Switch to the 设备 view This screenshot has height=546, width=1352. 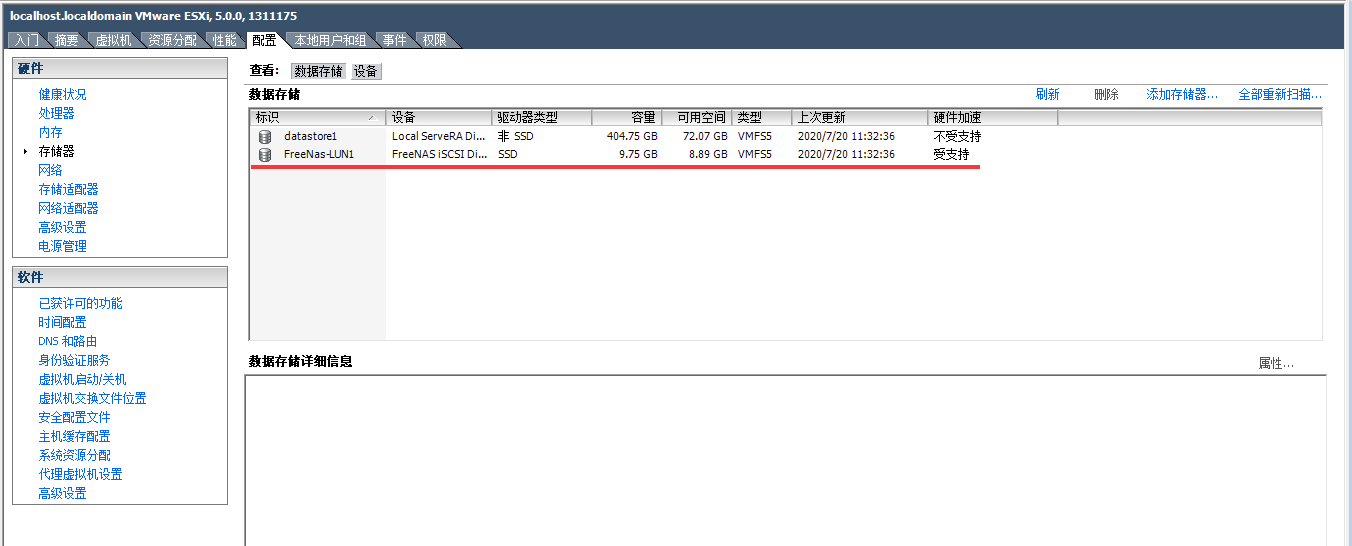click(x=366, y=71)
